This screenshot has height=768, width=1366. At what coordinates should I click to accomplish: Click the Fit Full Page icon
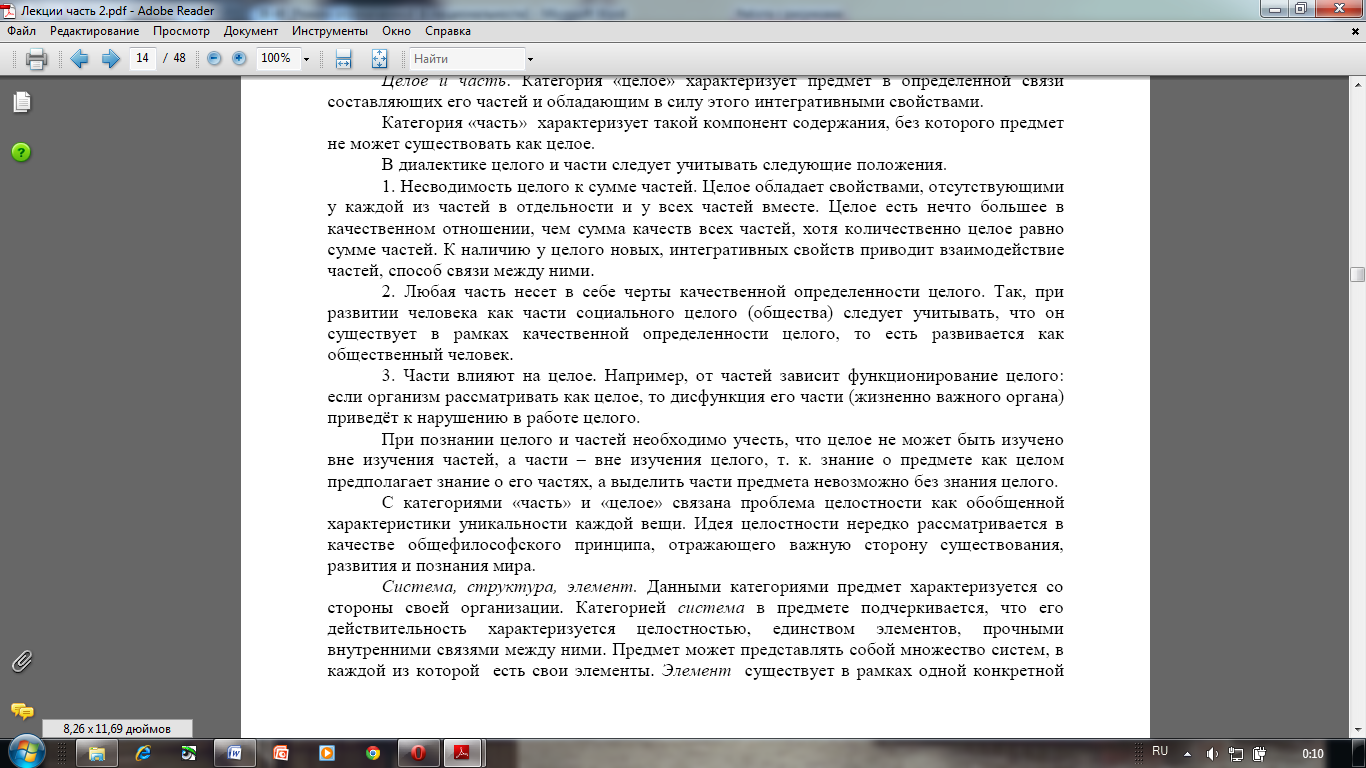tap(379, 59)
